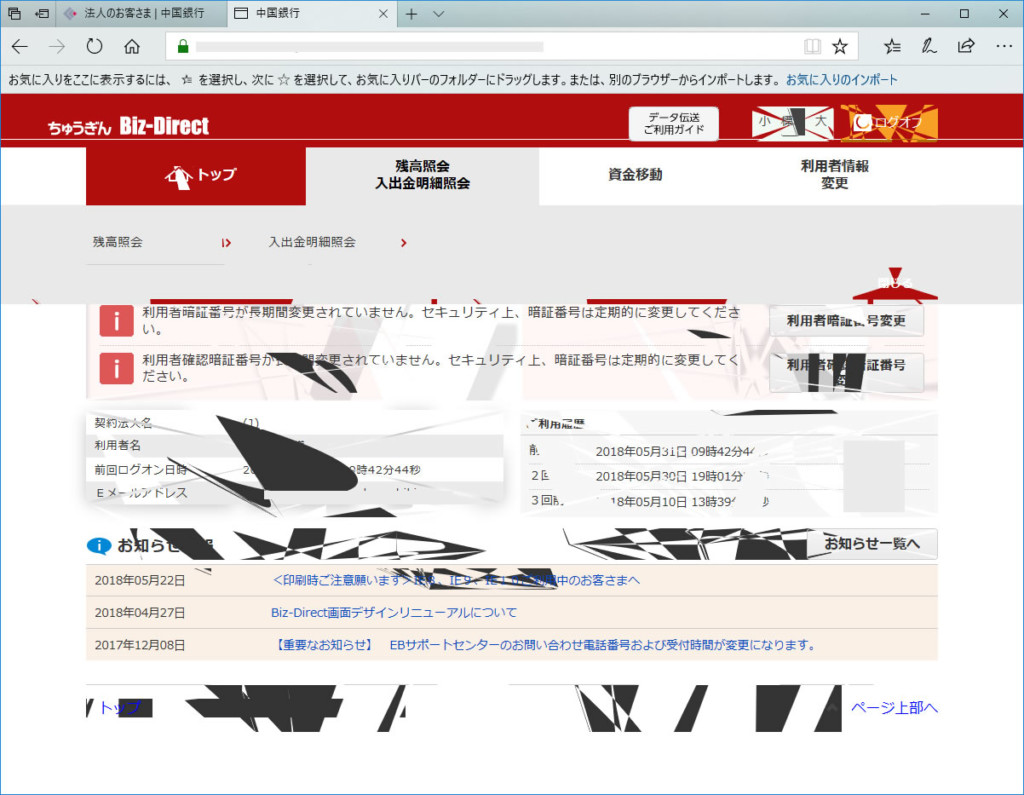Click the tabs set aside icon
The height and width of the screenshot is (795, 1024).
coord(14,13)
